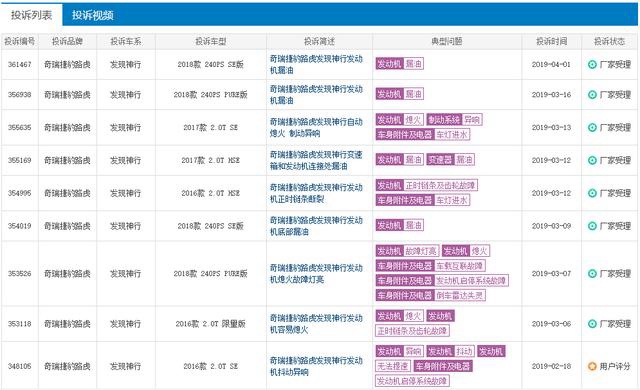The image size is (640, 390).
Task: Click the 典型问题 column header
Action: coord(447,41)
